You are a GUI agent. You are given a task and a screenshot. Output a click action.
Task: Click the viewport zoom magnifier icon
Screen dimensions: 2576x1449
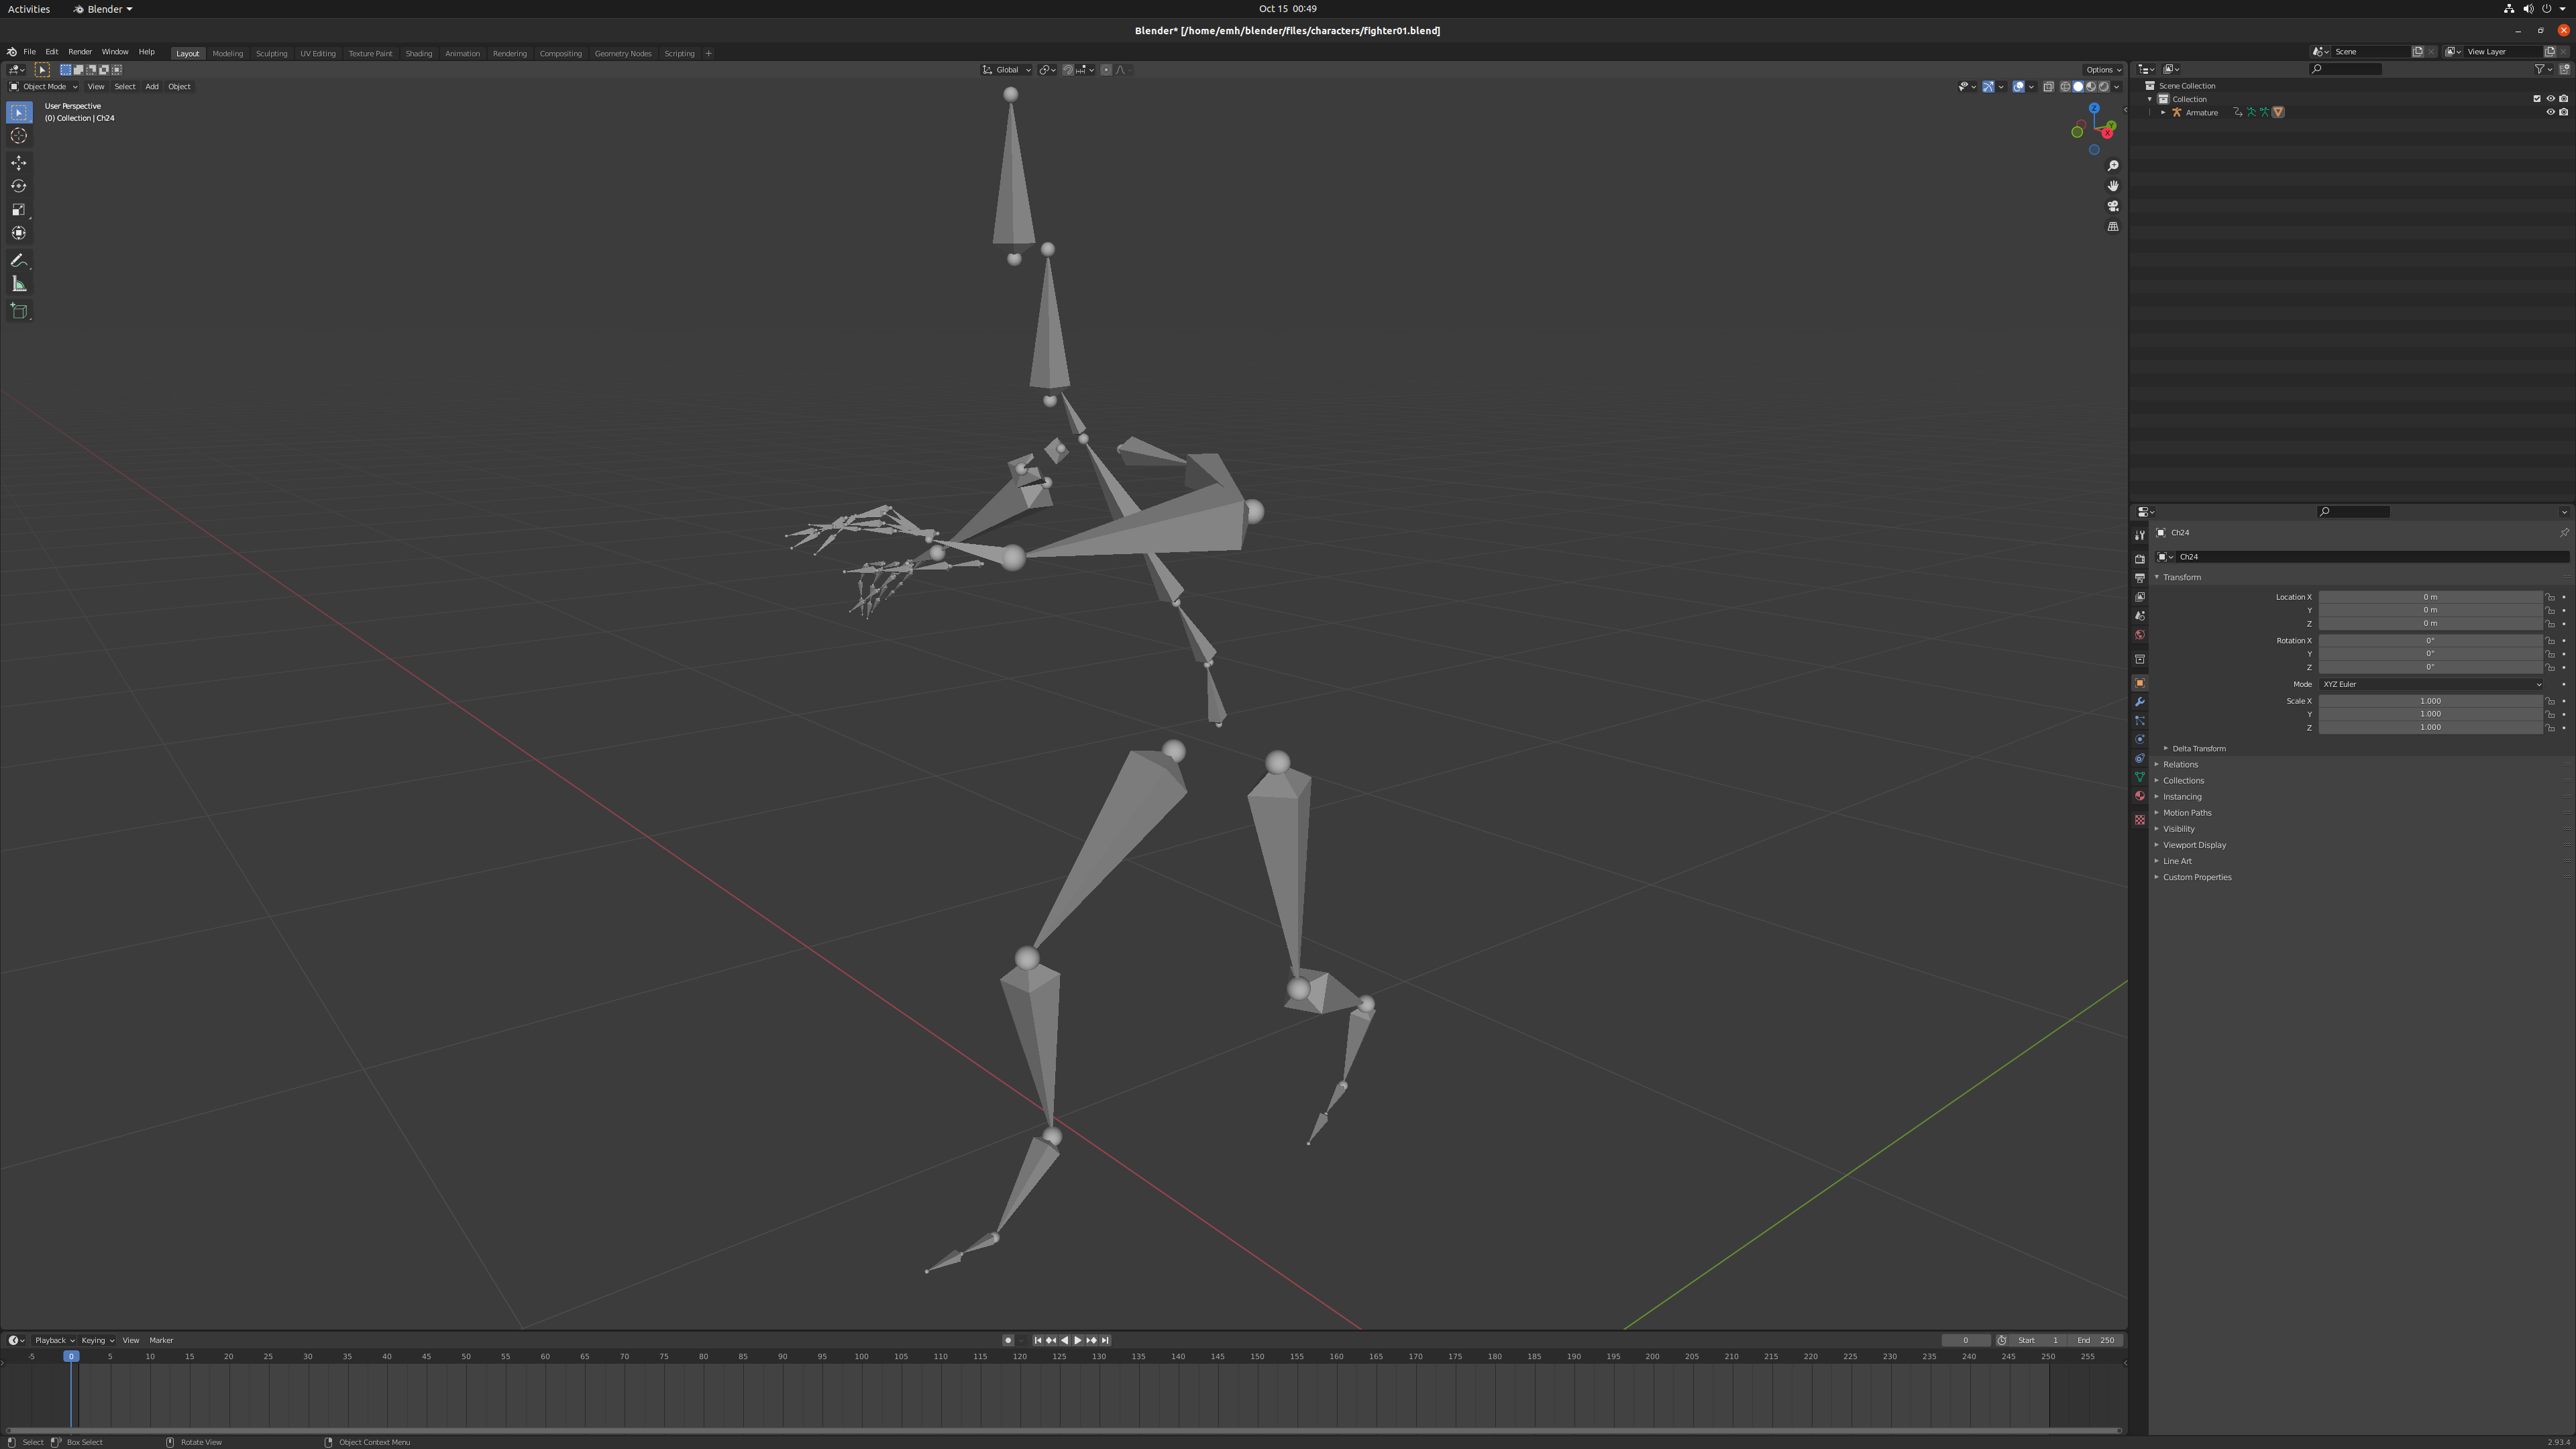(2113, 166)
